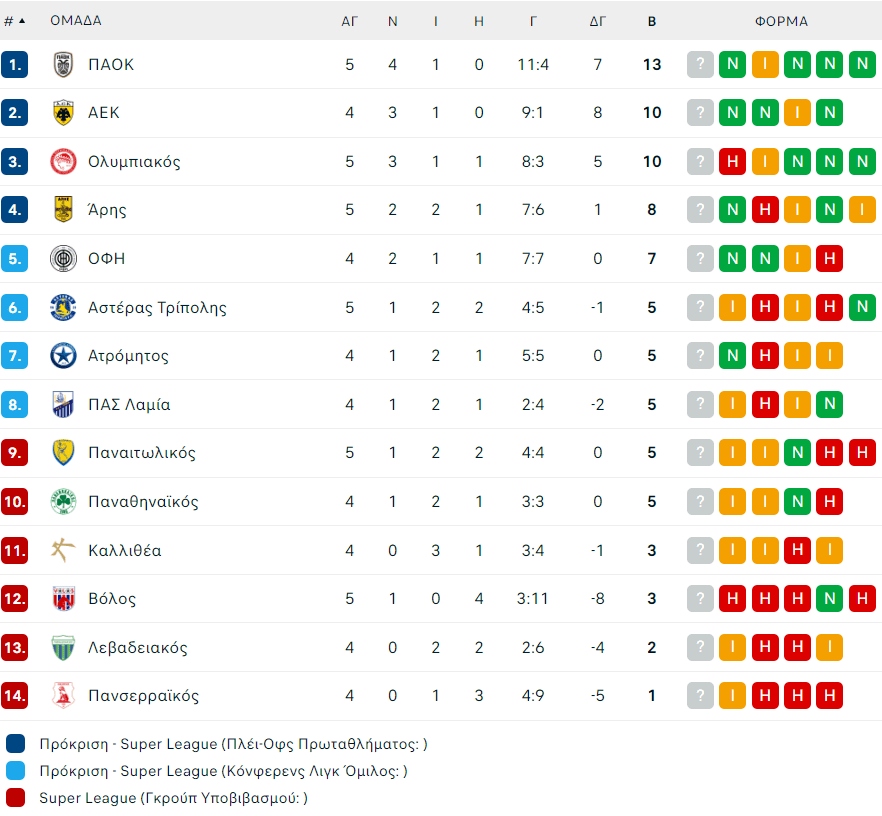Click the Βόλος team crest
This screenshot has height=816, width=882.
coord(64,599)
